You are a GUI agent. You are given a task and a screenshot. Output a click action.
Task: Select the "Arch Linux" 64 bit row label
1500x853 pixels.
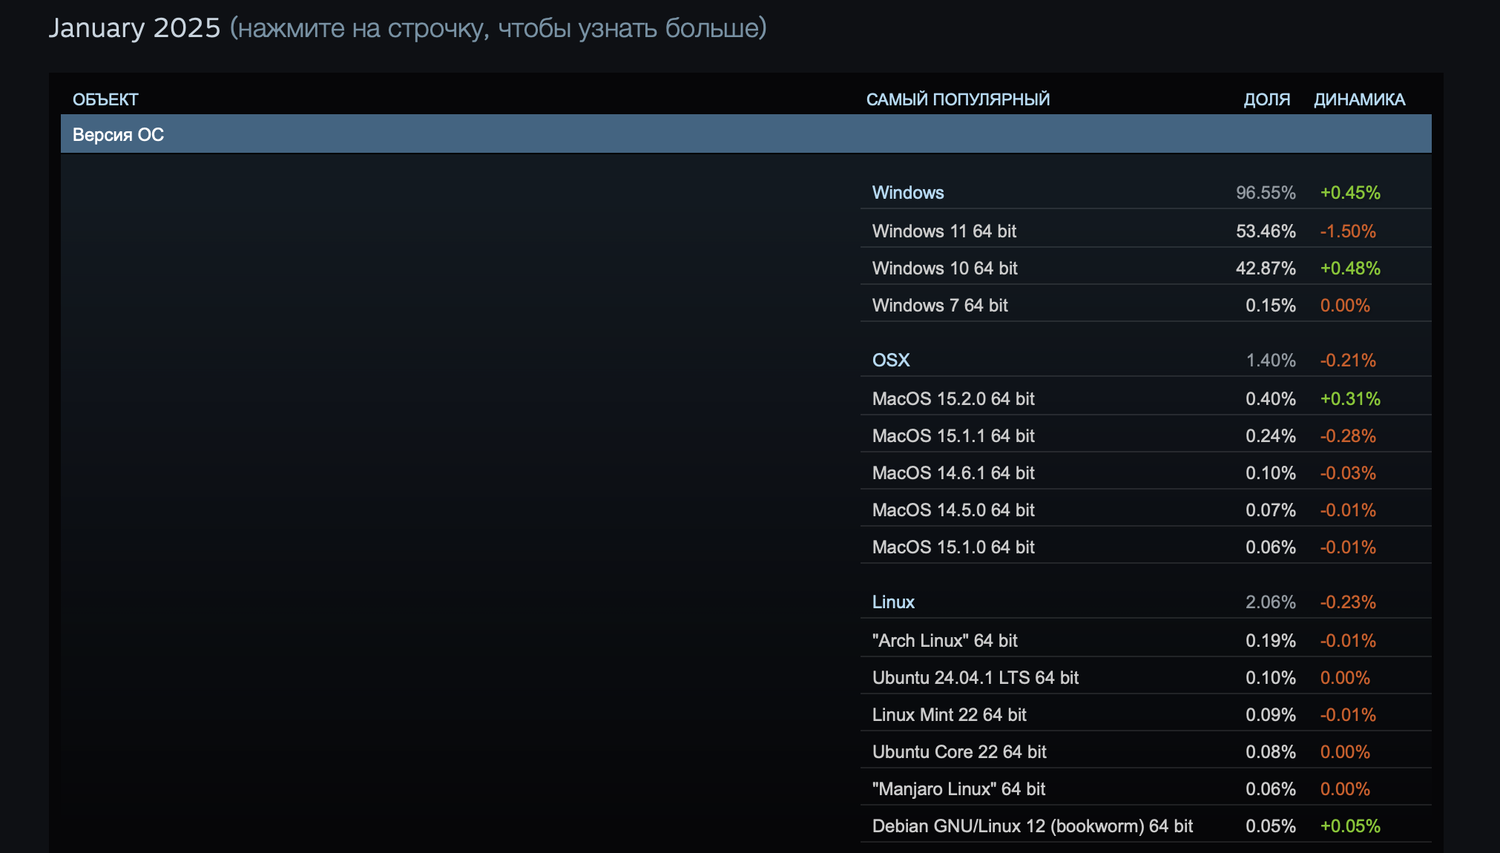[945, 640]
